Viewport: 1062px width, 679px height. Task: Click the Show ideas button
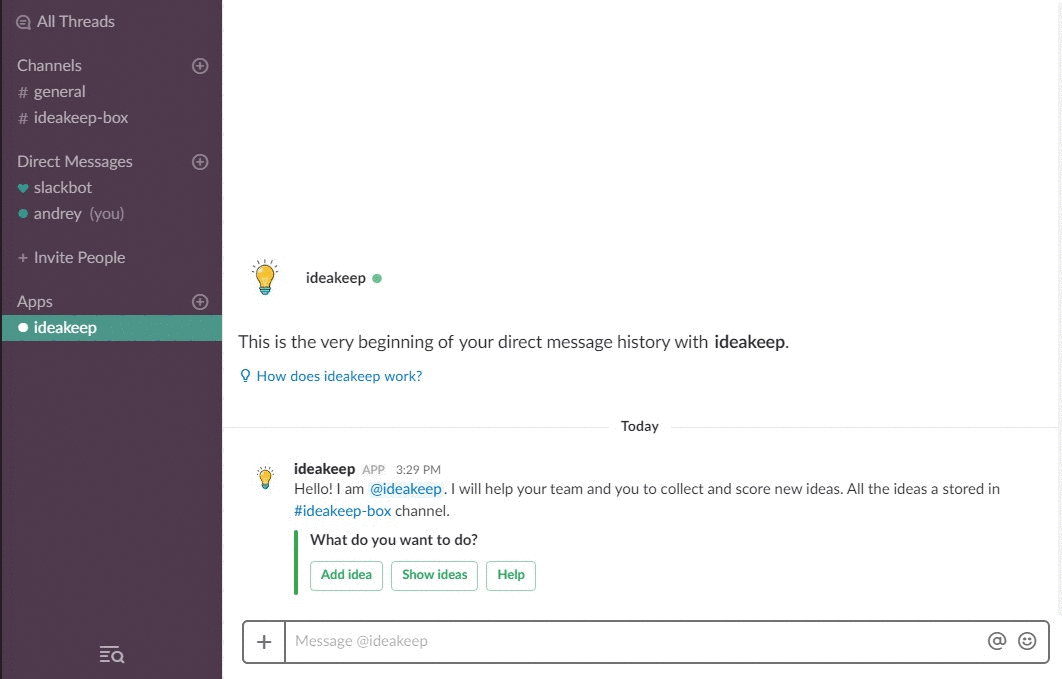pos(434,575)
